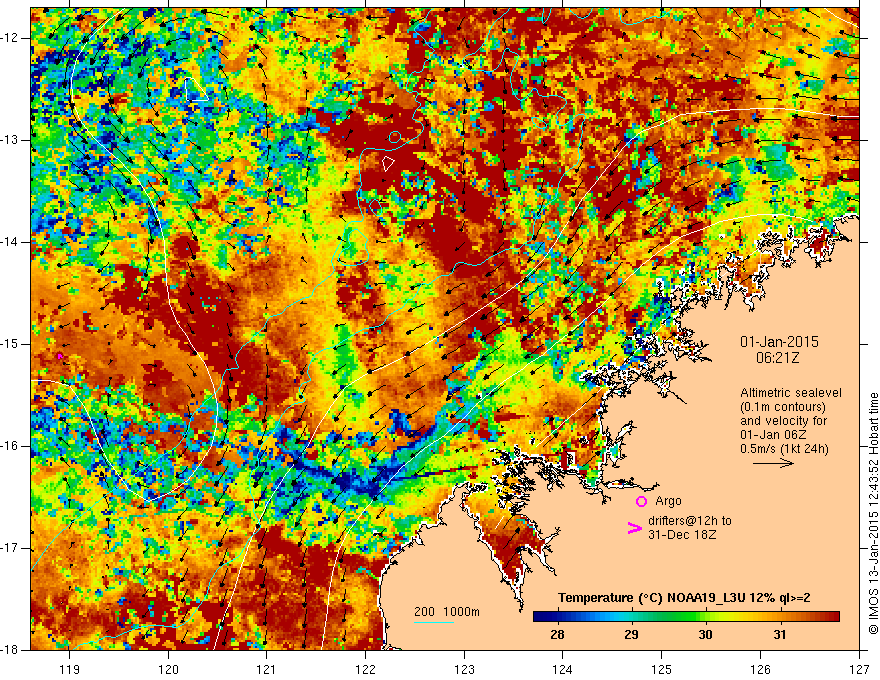Click the 0.5m/s velocity scale arrow
880x680 pixels.
coord(773,463)
